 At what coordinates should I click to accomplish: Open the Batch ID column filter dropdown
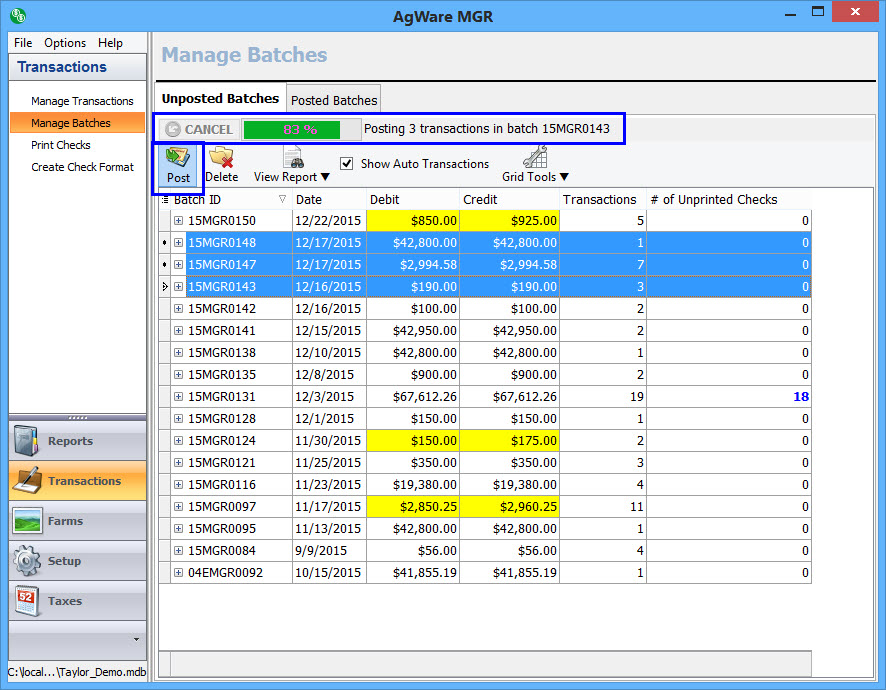pyautogui.click(x=282, y=200)
